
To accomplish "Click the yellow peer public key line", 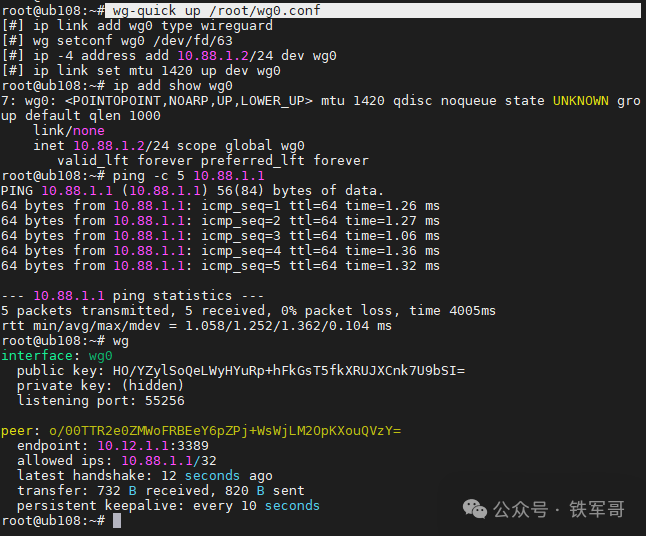I will (x=201, y=431).
